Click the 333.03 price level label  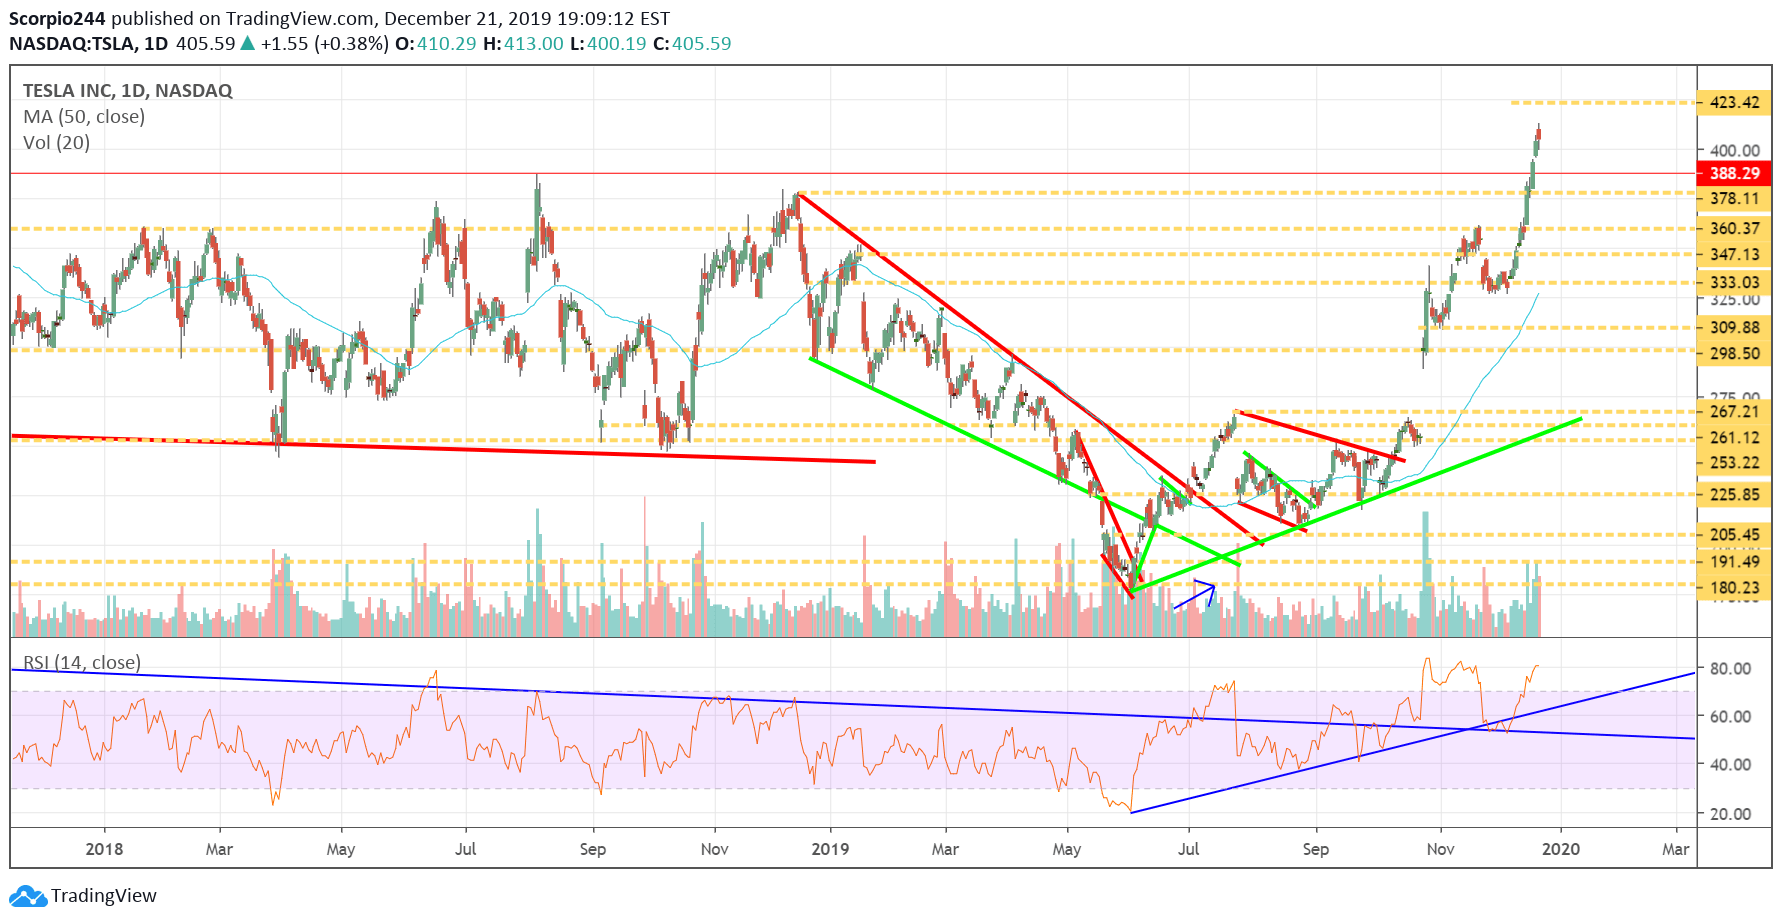click(1734, 282)
